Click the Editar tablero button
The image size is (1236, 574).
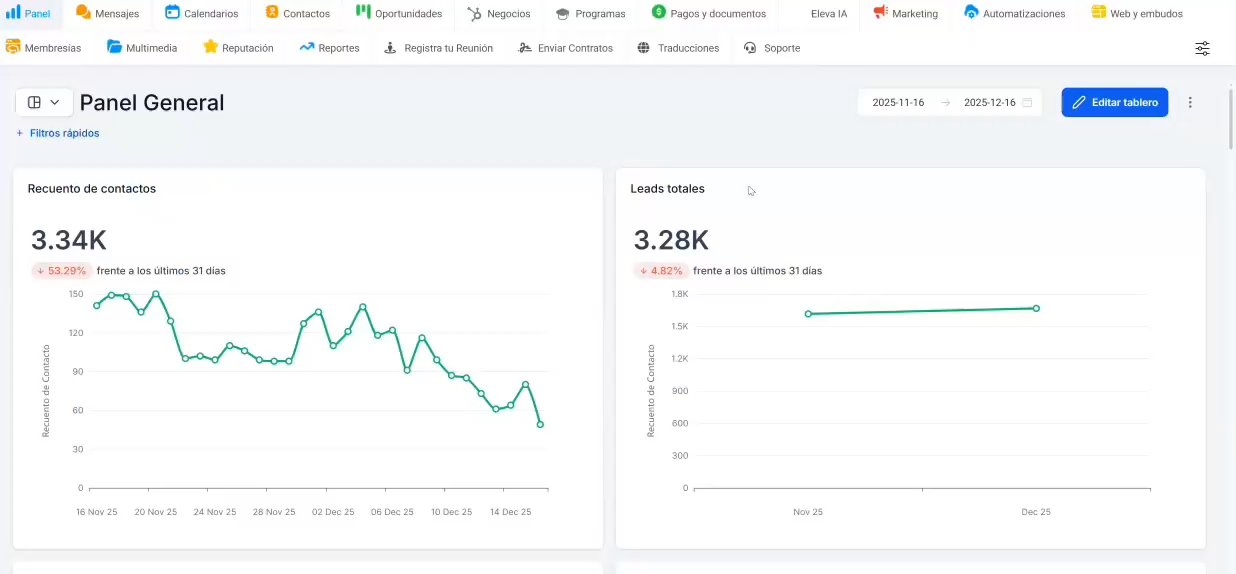1114,102
